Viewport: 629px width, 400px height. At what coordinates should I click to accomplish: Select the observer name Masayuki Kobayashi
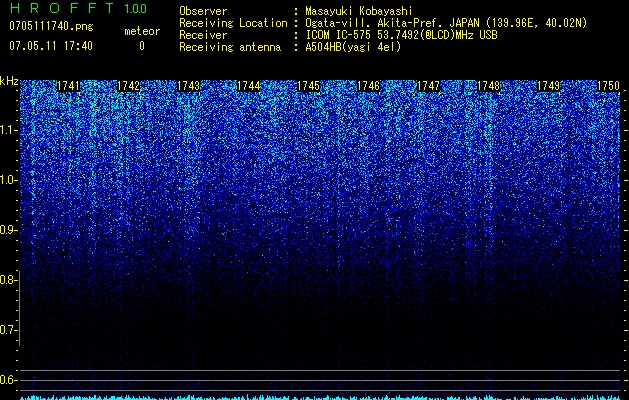coord(359,11)
